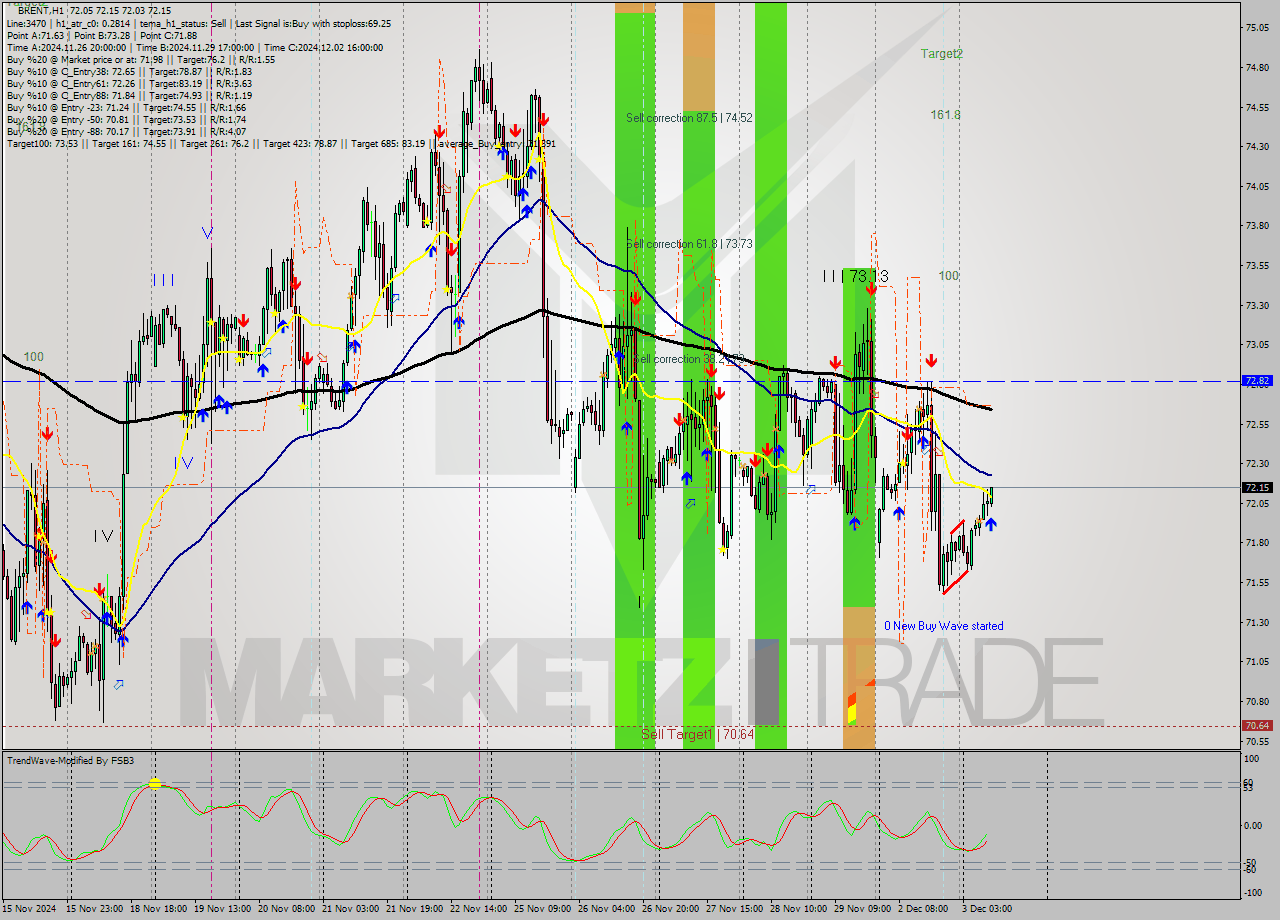
Task: Click the red 70.64 price tag
Action: tap(1257, 726)
